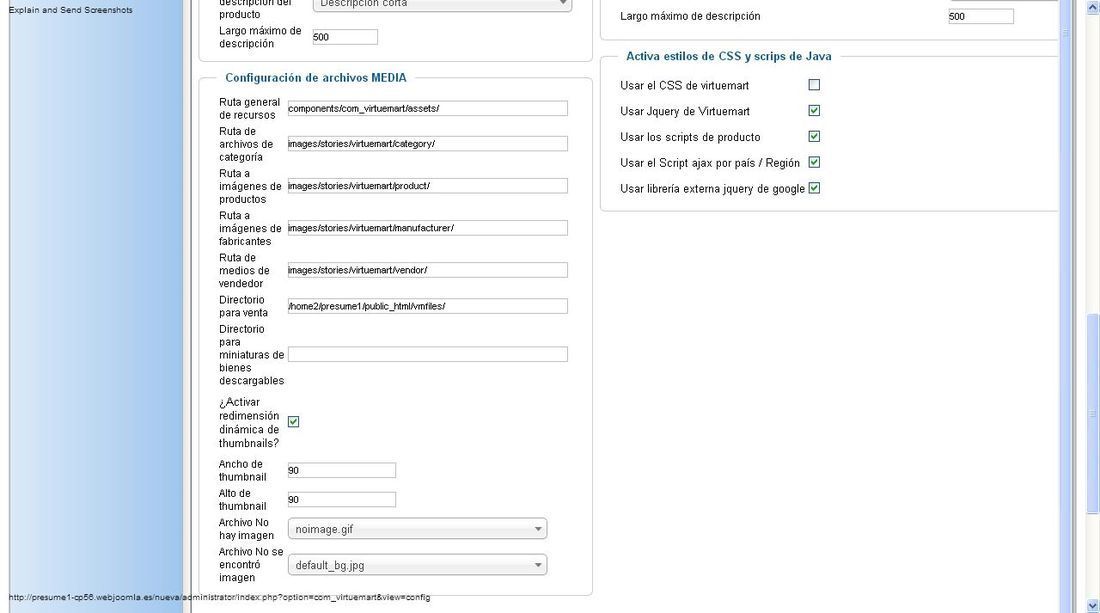Click the status bar URL text
The image size is (1100, 613).
tap(219, 598)
